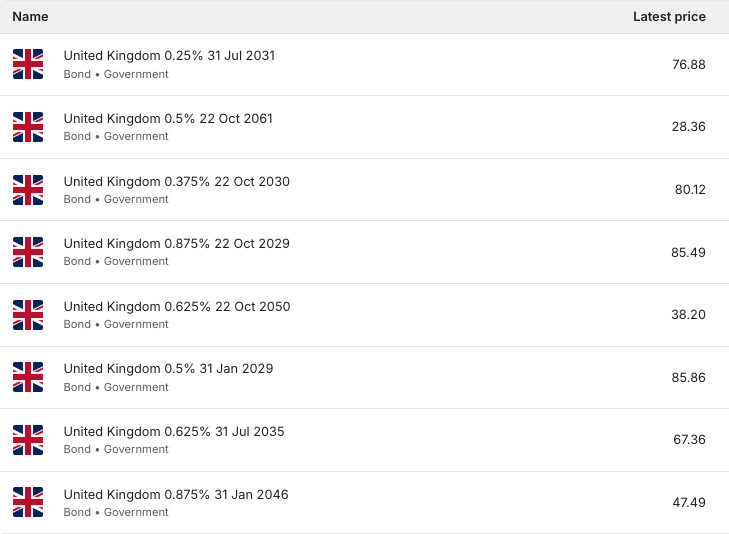The width and height of the screenshot is (729, 534).
Task: Open United Kingdom 0.25% 31 Jul 2031 bond
Action: [169, 56]
